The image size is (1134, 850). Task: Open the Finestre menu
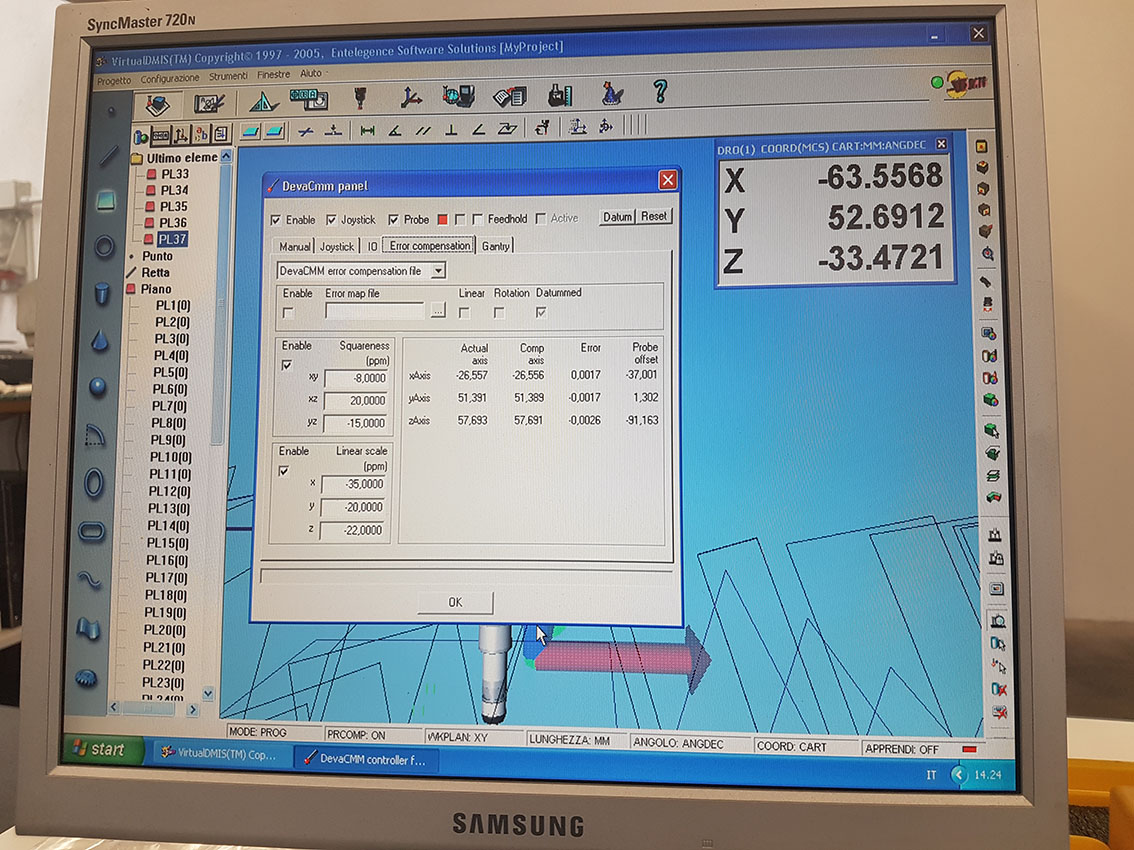(273, 75)
